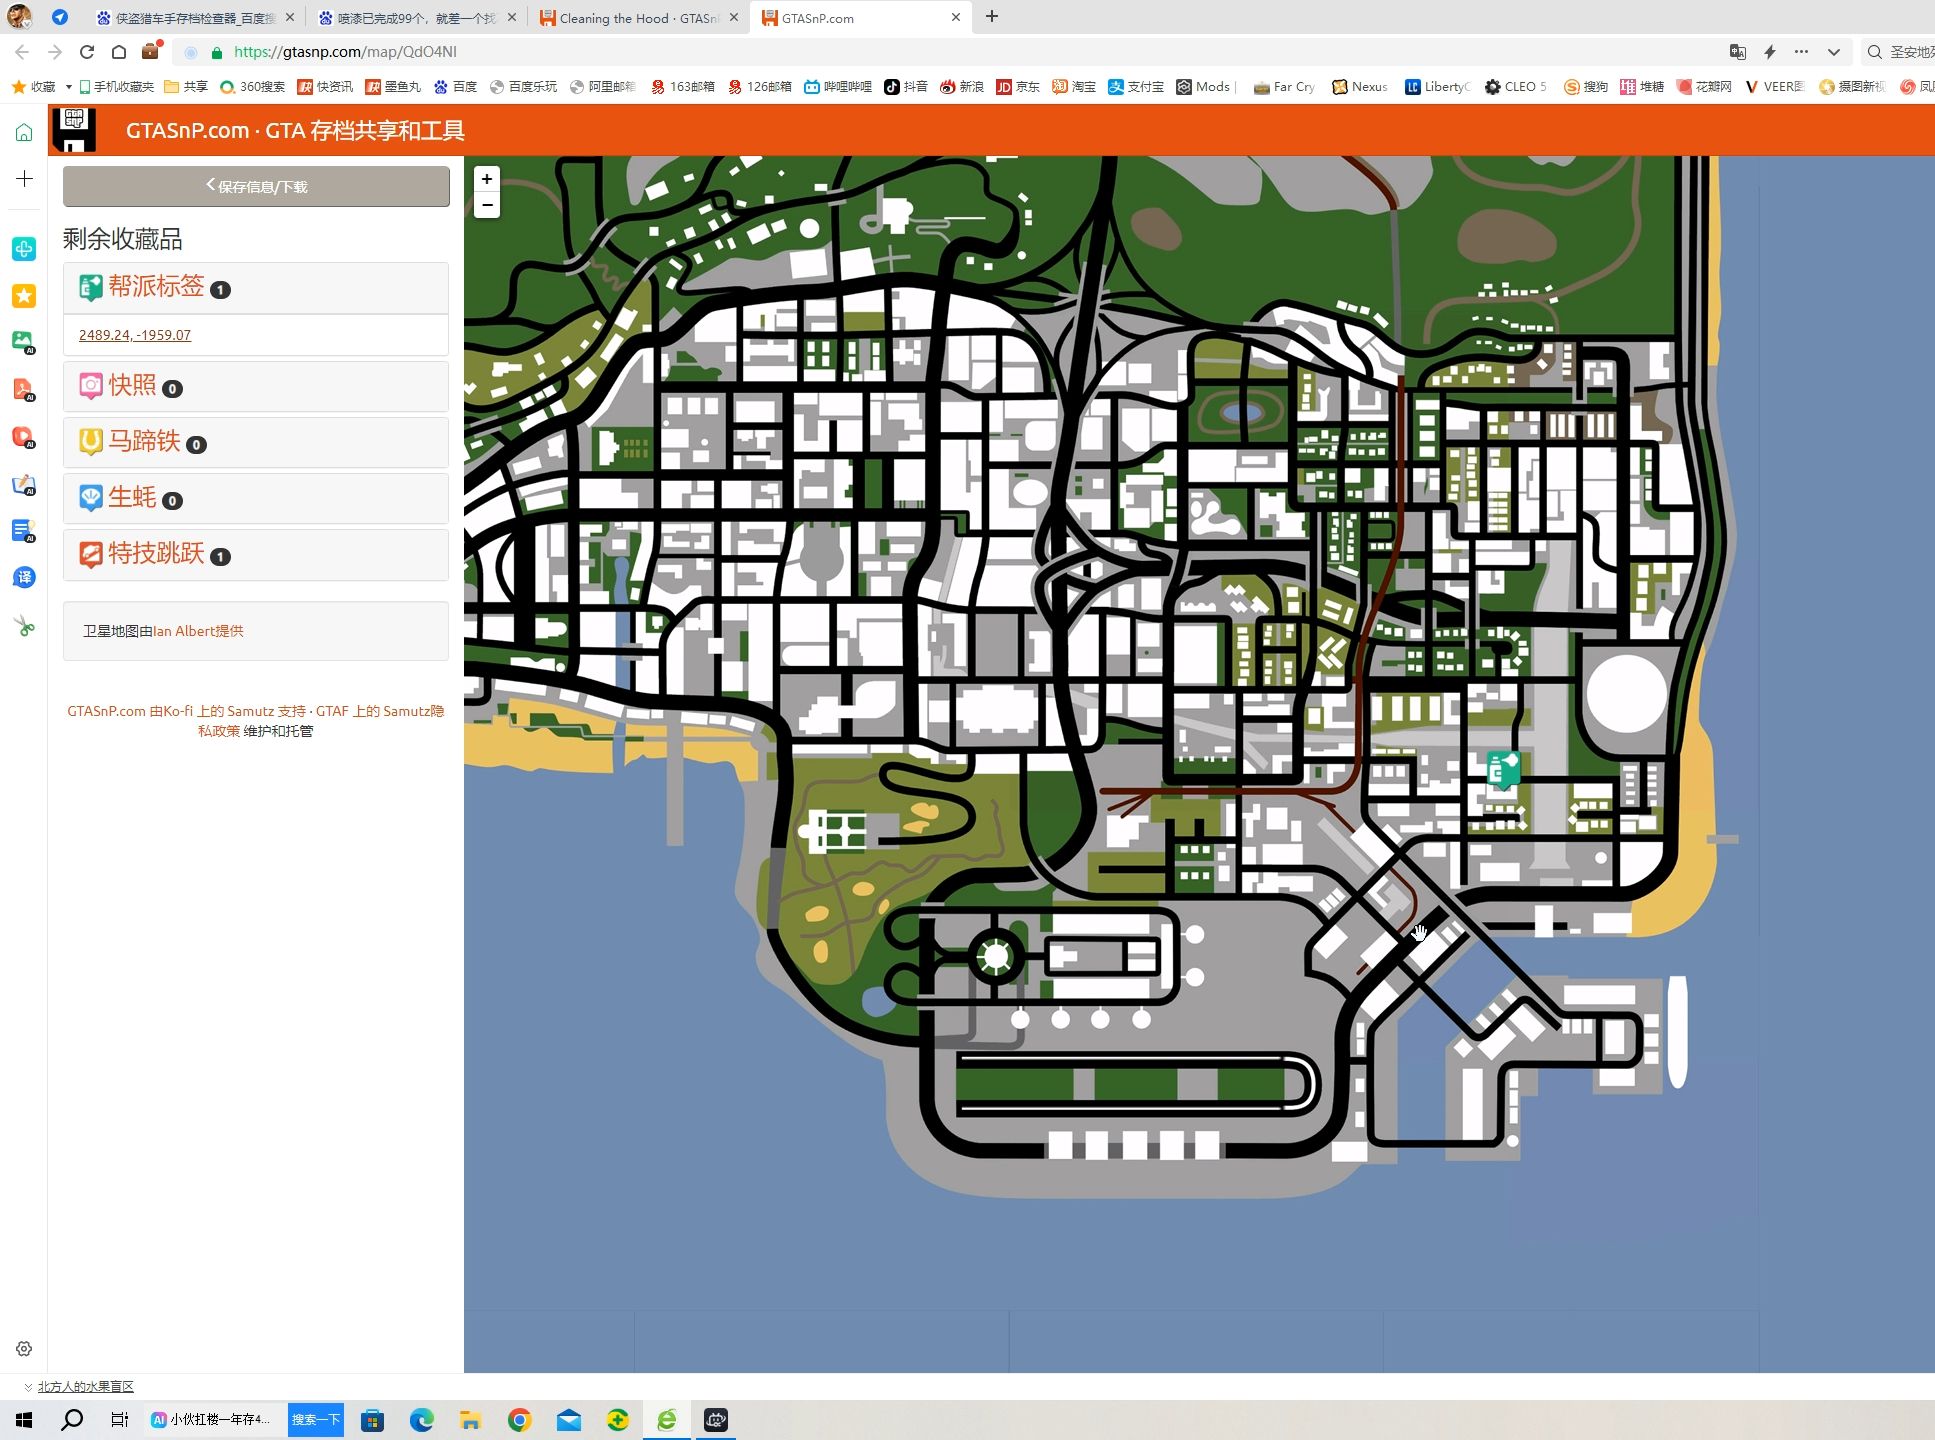Open the Windows Start menu
This screenshot has height=1440, width=1935.
point(23,1419)
